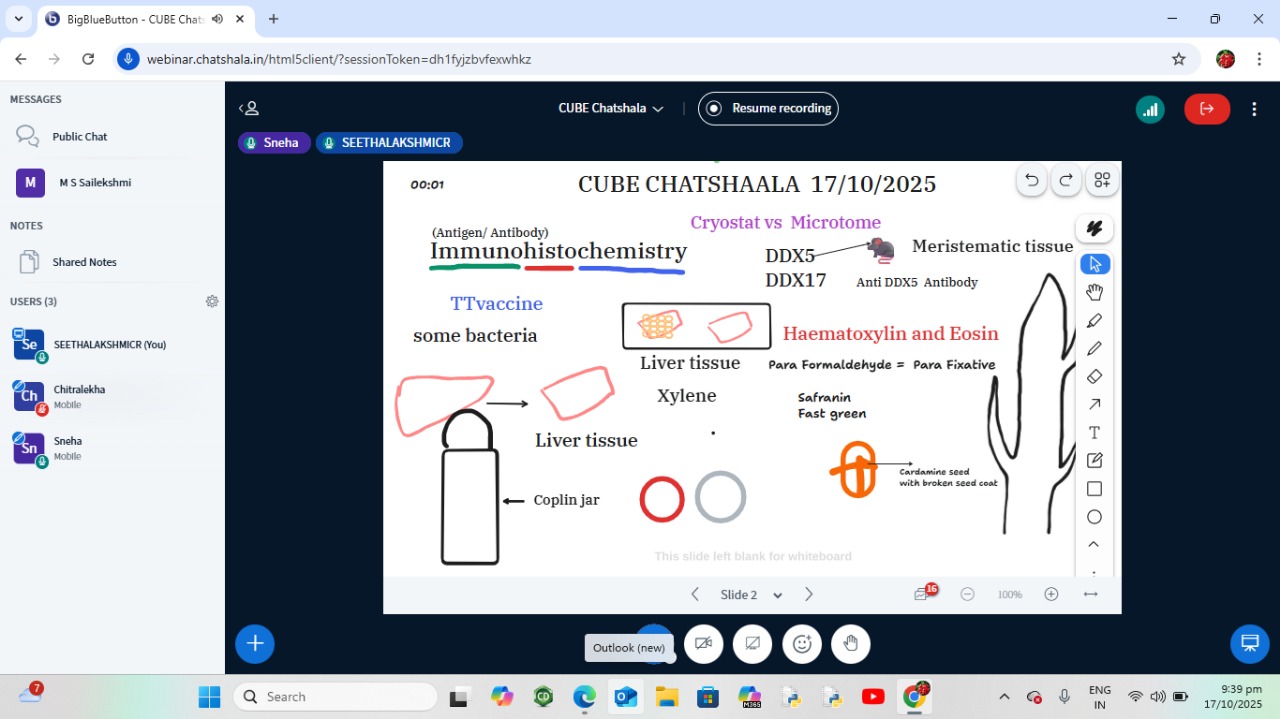The width and height of the screenshot is (1280, 719).
Task: Undo the last whiteboard action
Action: click(x=1032, y=180)
